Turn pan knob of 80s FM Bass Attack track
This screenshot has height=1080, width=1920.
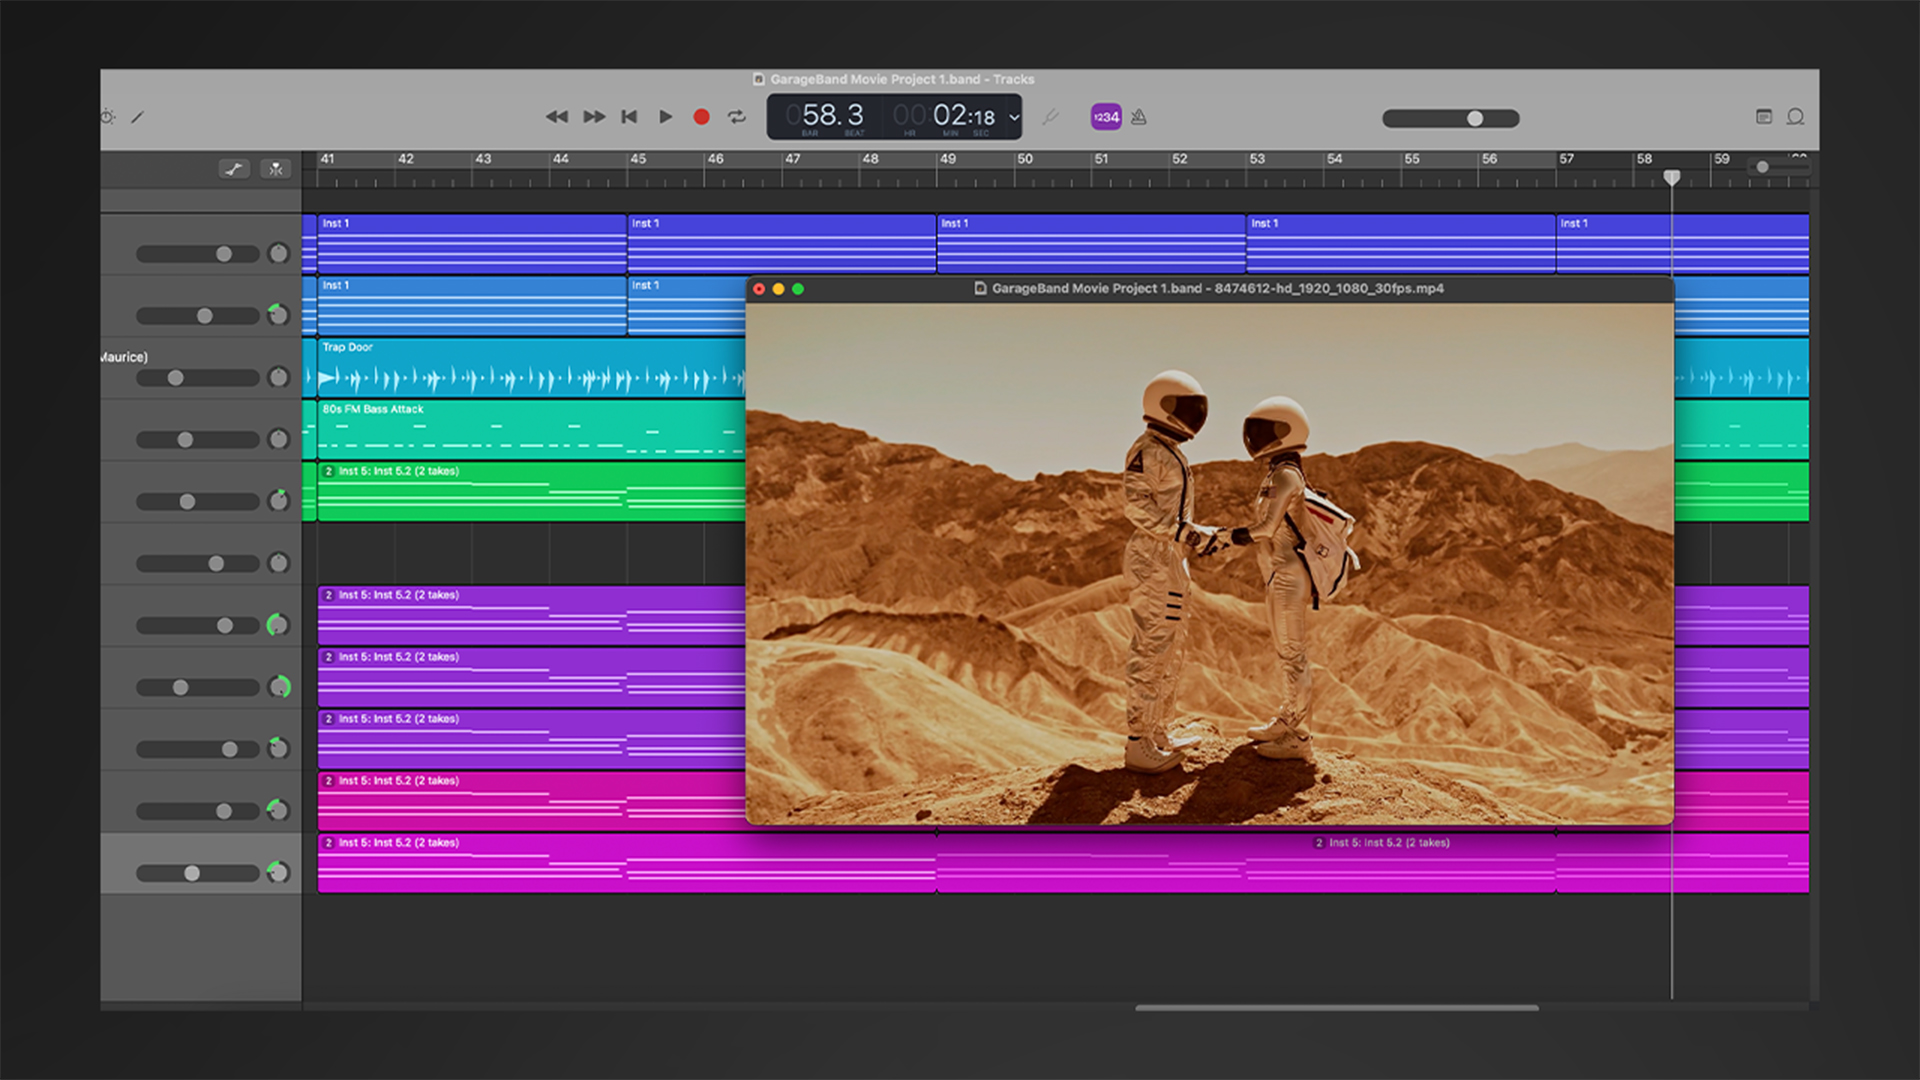point(278,440)
